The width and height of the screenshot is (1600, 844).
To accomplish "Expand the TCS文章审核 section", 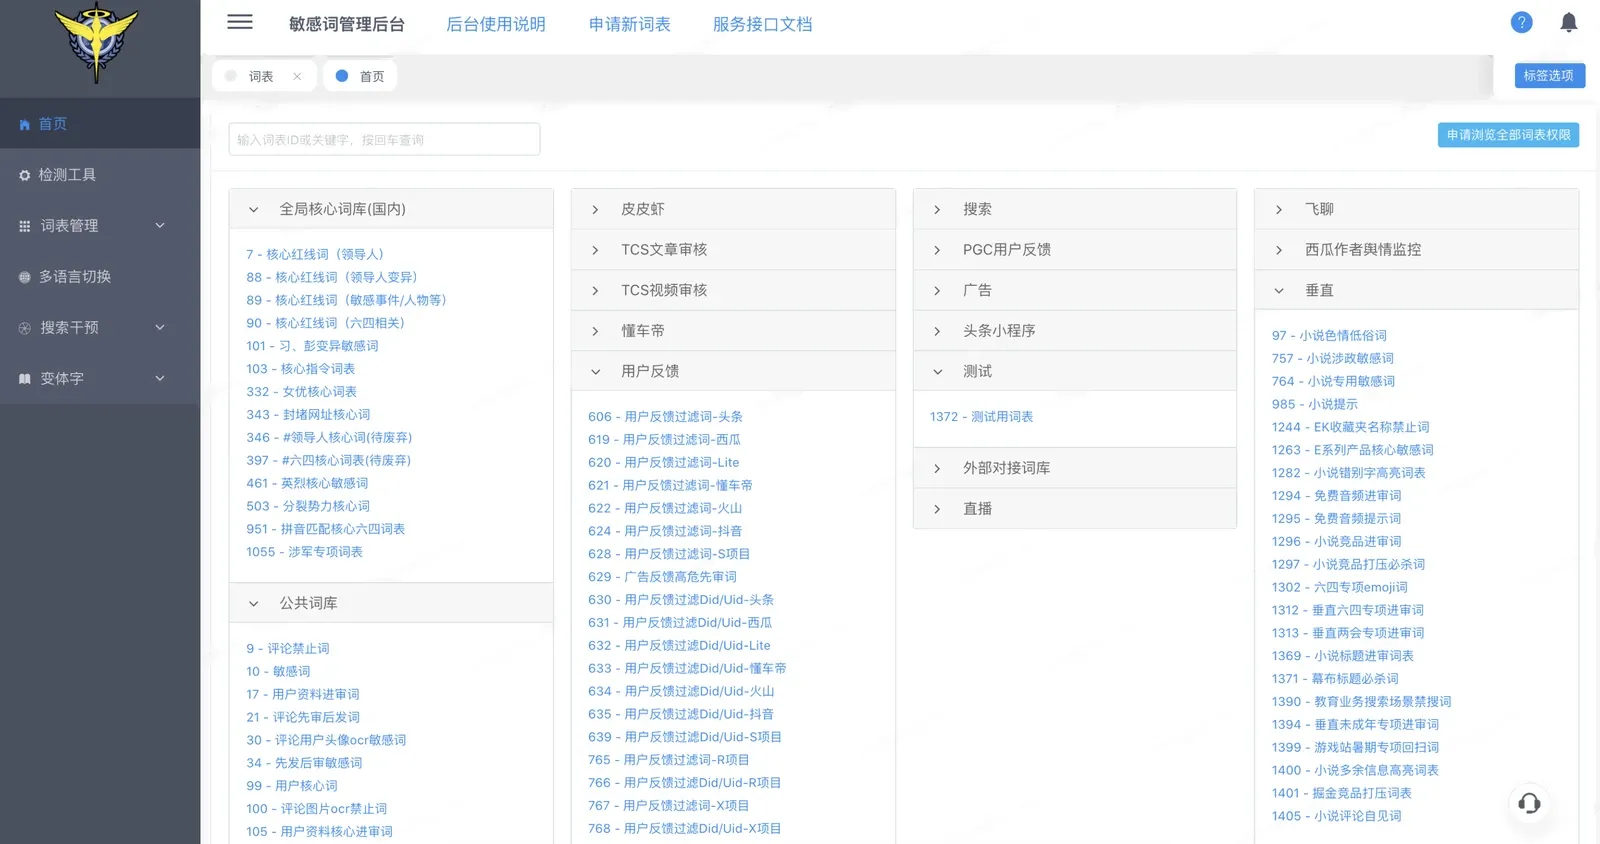I will 733,250.
